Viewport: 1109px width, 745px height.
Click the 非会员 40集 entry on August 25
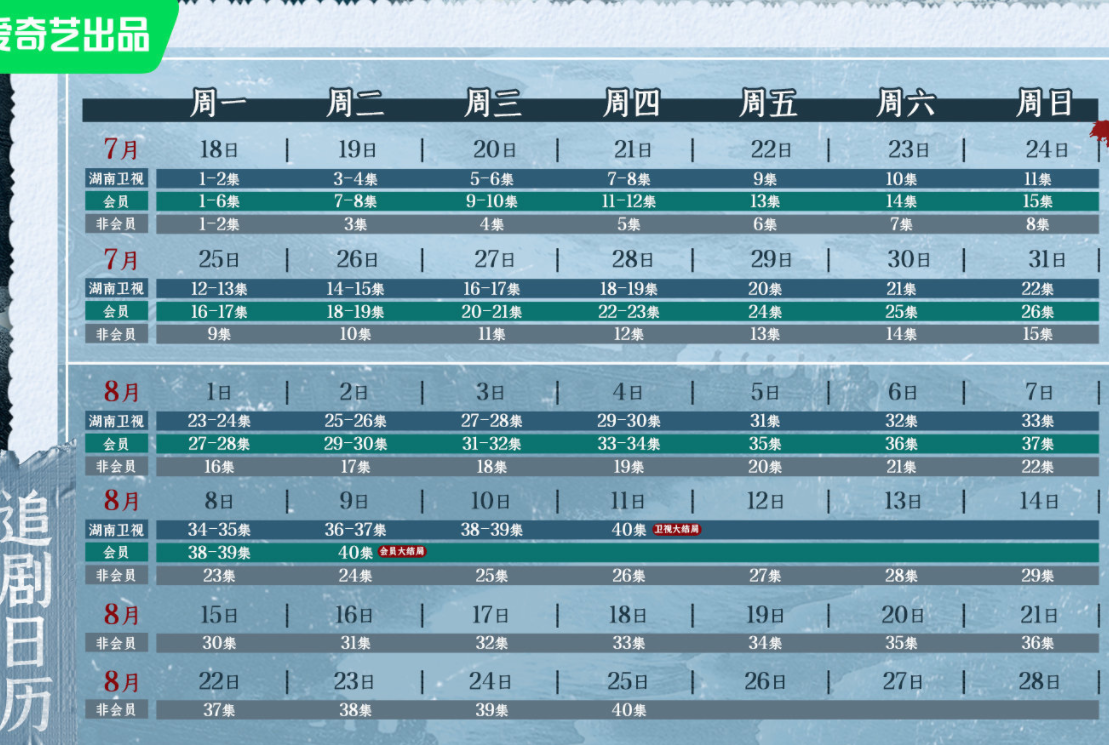pos(629,710)
